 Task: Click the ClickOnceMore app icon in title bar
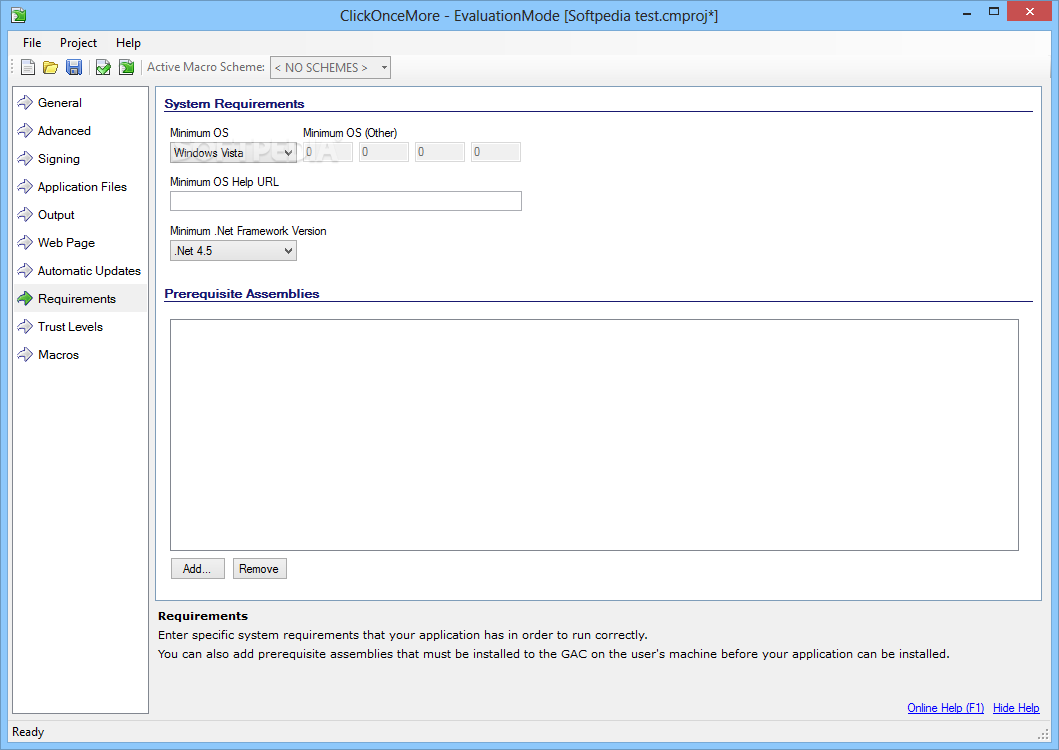(x=18, y=14)
